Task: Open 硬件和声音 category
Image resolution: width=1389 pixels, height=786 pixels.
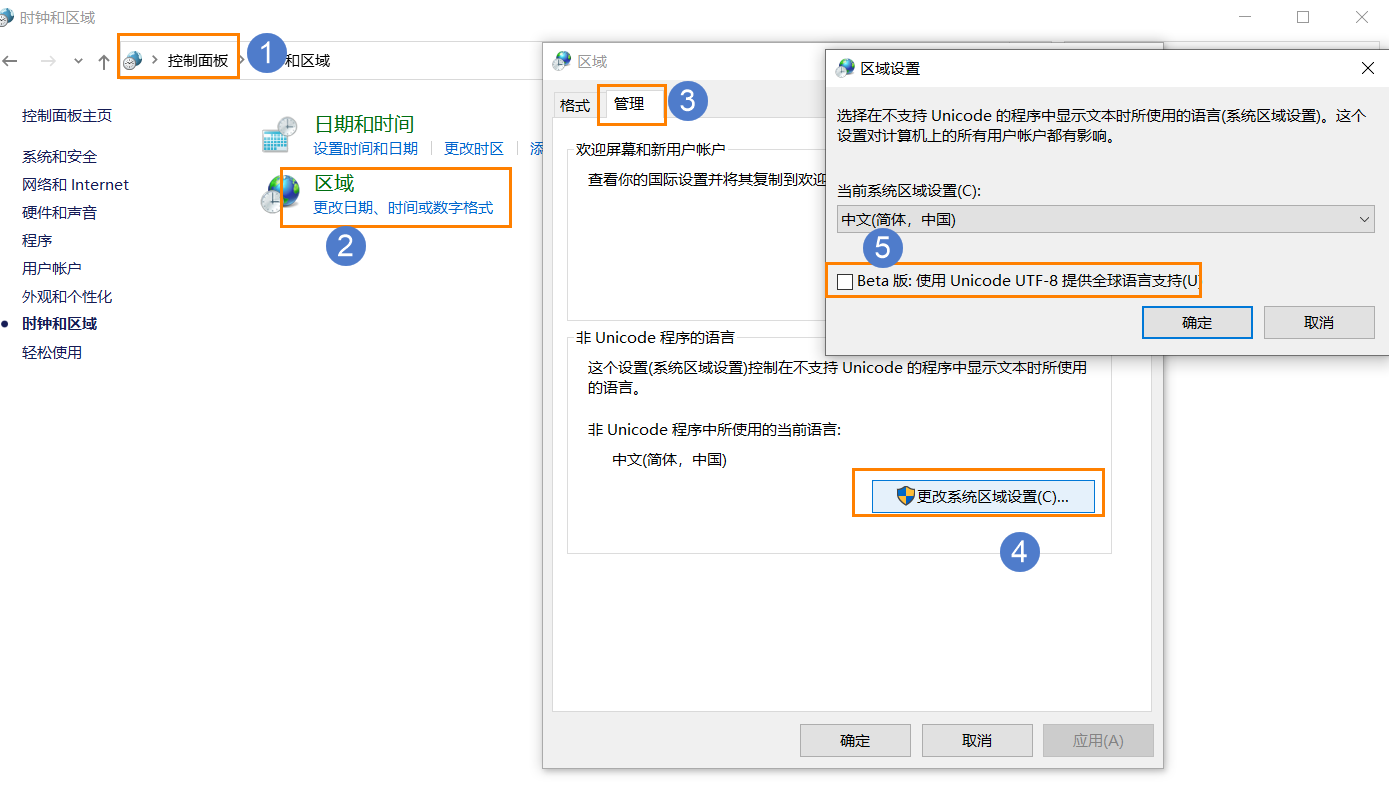Action: coord(59,213)
